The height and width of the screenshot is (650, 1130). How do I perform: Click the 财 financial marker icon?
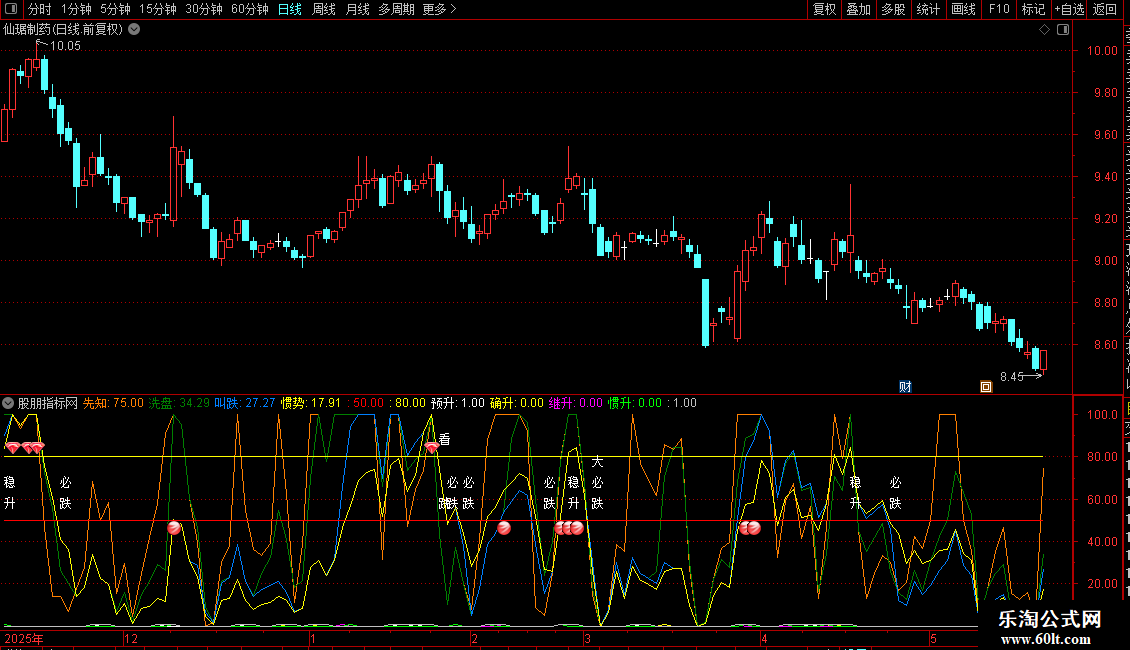(905, 387)
